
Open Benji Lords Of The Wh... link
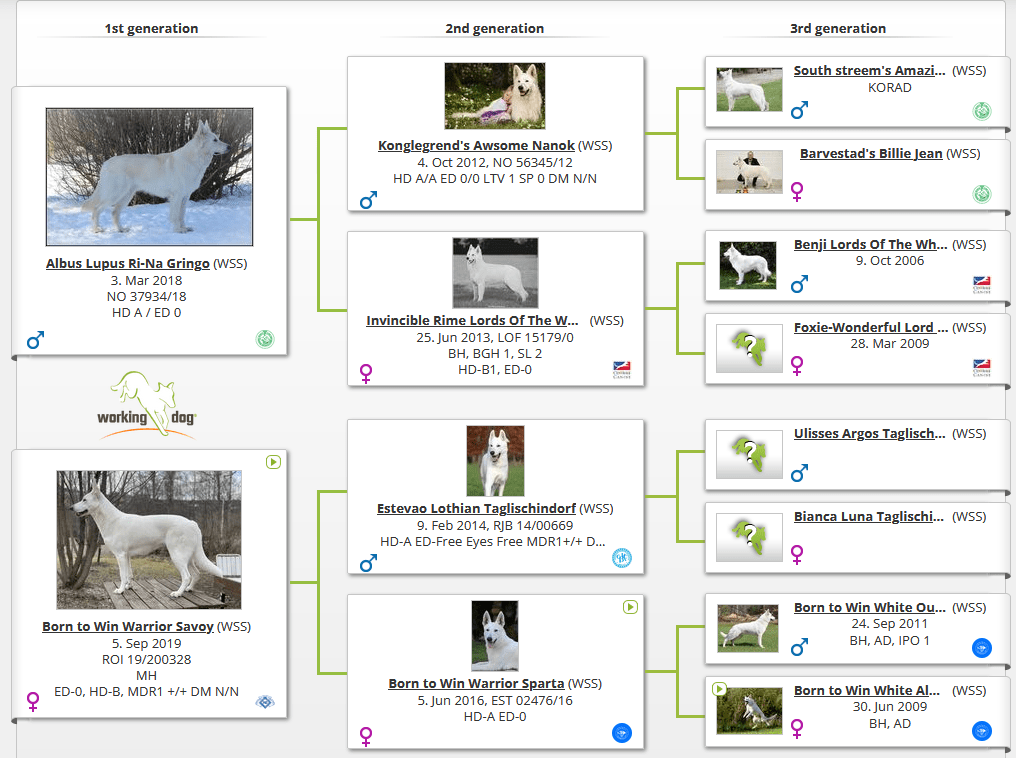click(x=870, y=244)
